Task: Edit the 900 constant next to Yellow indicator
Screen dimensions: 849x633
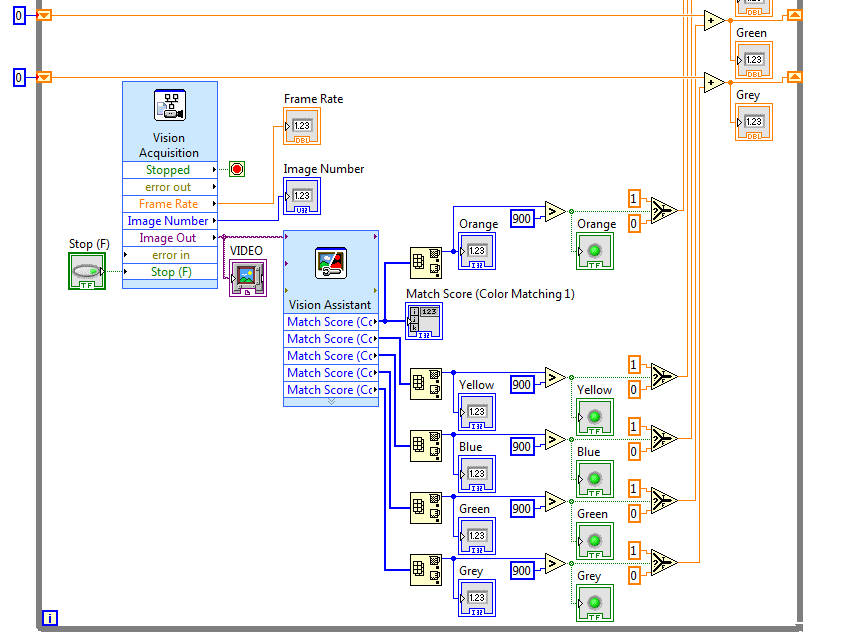Action: [x=522, y=384]
